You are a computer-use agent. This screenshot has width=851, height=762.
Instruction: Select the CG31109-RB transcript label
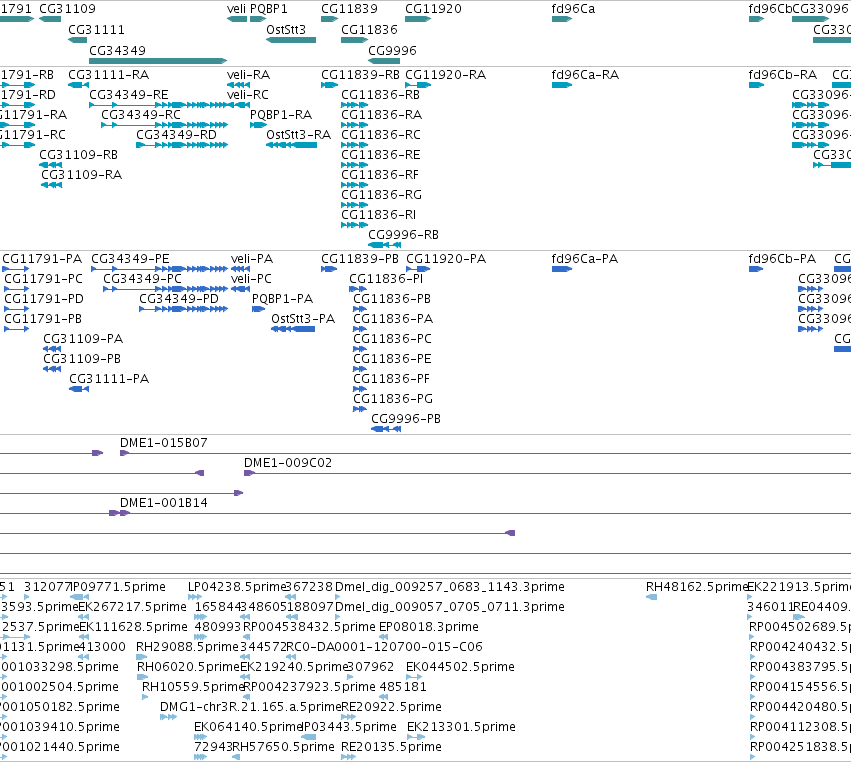tap(78, 155)
